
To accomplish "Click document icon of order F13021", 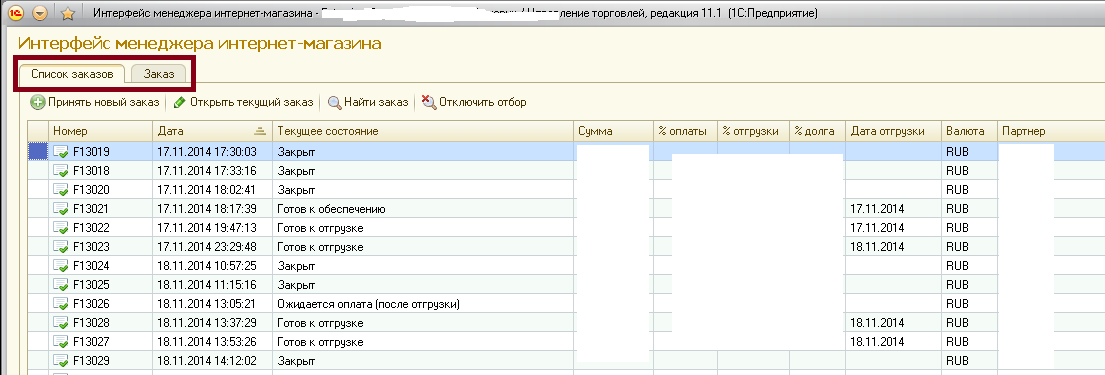I will click(x=61, y=209).
